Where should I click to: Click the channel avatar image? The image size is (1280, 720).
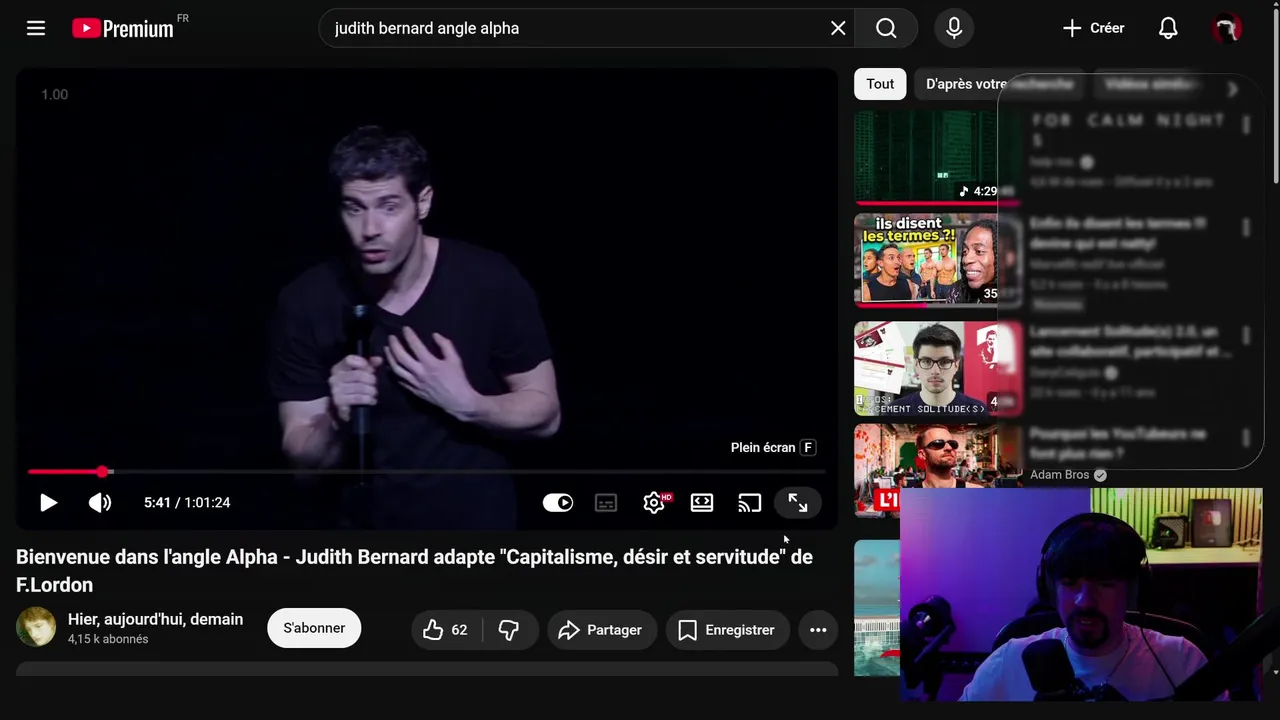(36, 627)
